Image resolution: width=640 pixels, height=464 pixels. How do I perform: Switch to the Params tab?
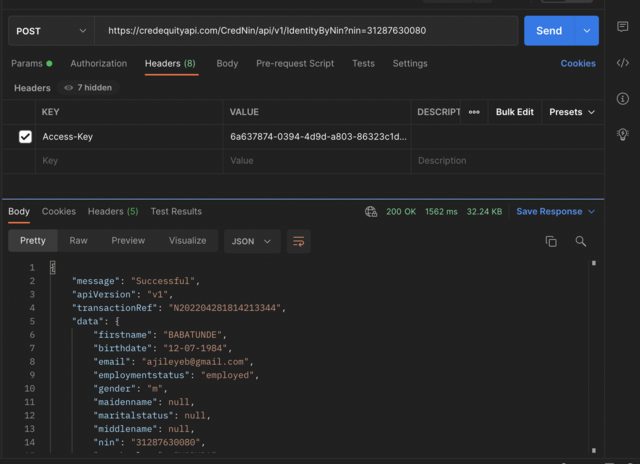(31, 64)
